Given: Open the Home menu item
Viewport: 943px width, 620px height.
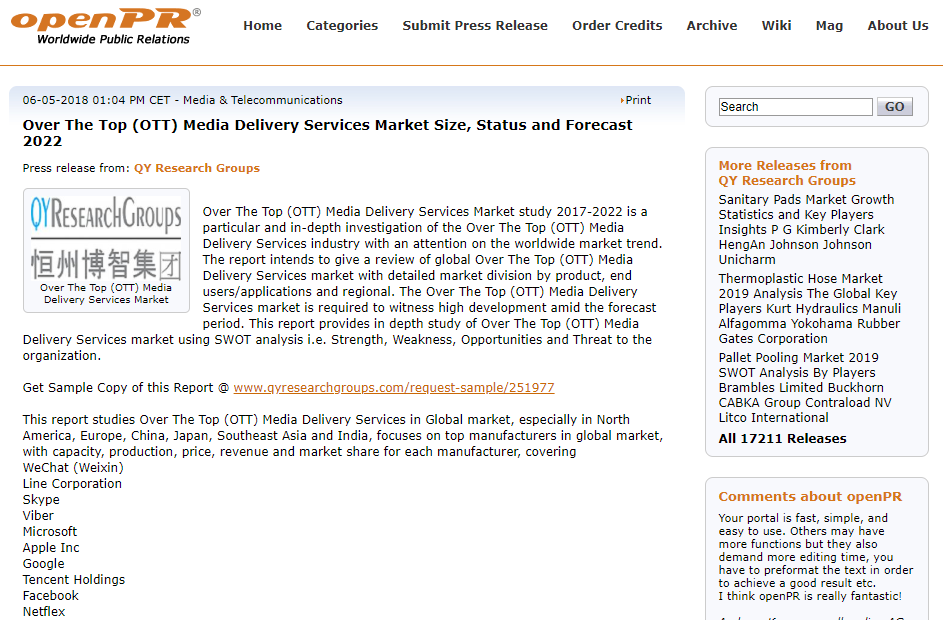Looking at the screenshot, I should click(x=262, y=25).
